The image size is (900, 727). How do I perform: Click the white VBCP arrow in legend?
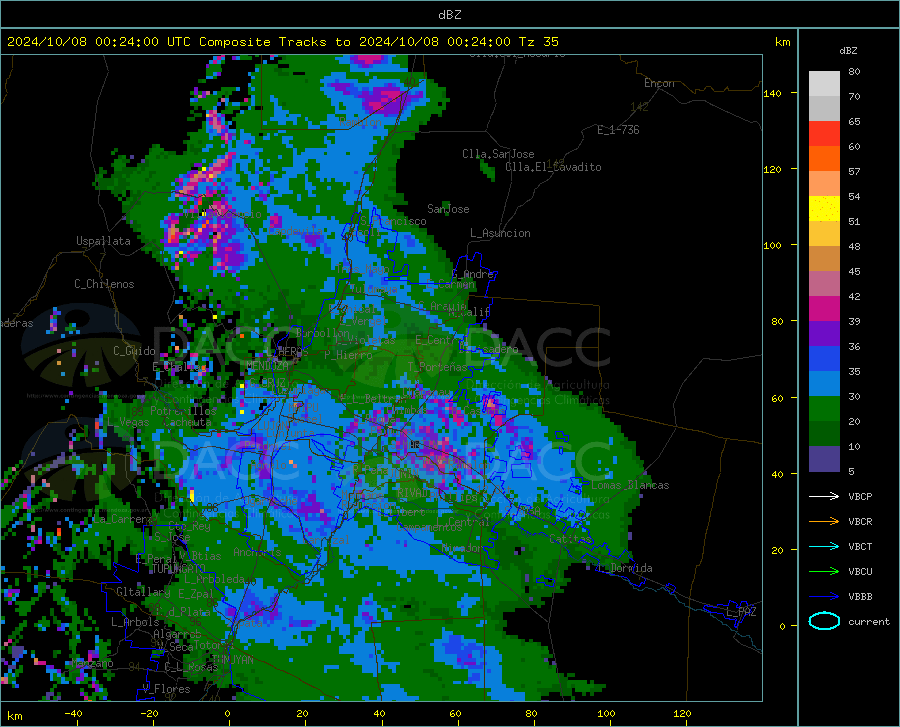(x=824, y=496)
